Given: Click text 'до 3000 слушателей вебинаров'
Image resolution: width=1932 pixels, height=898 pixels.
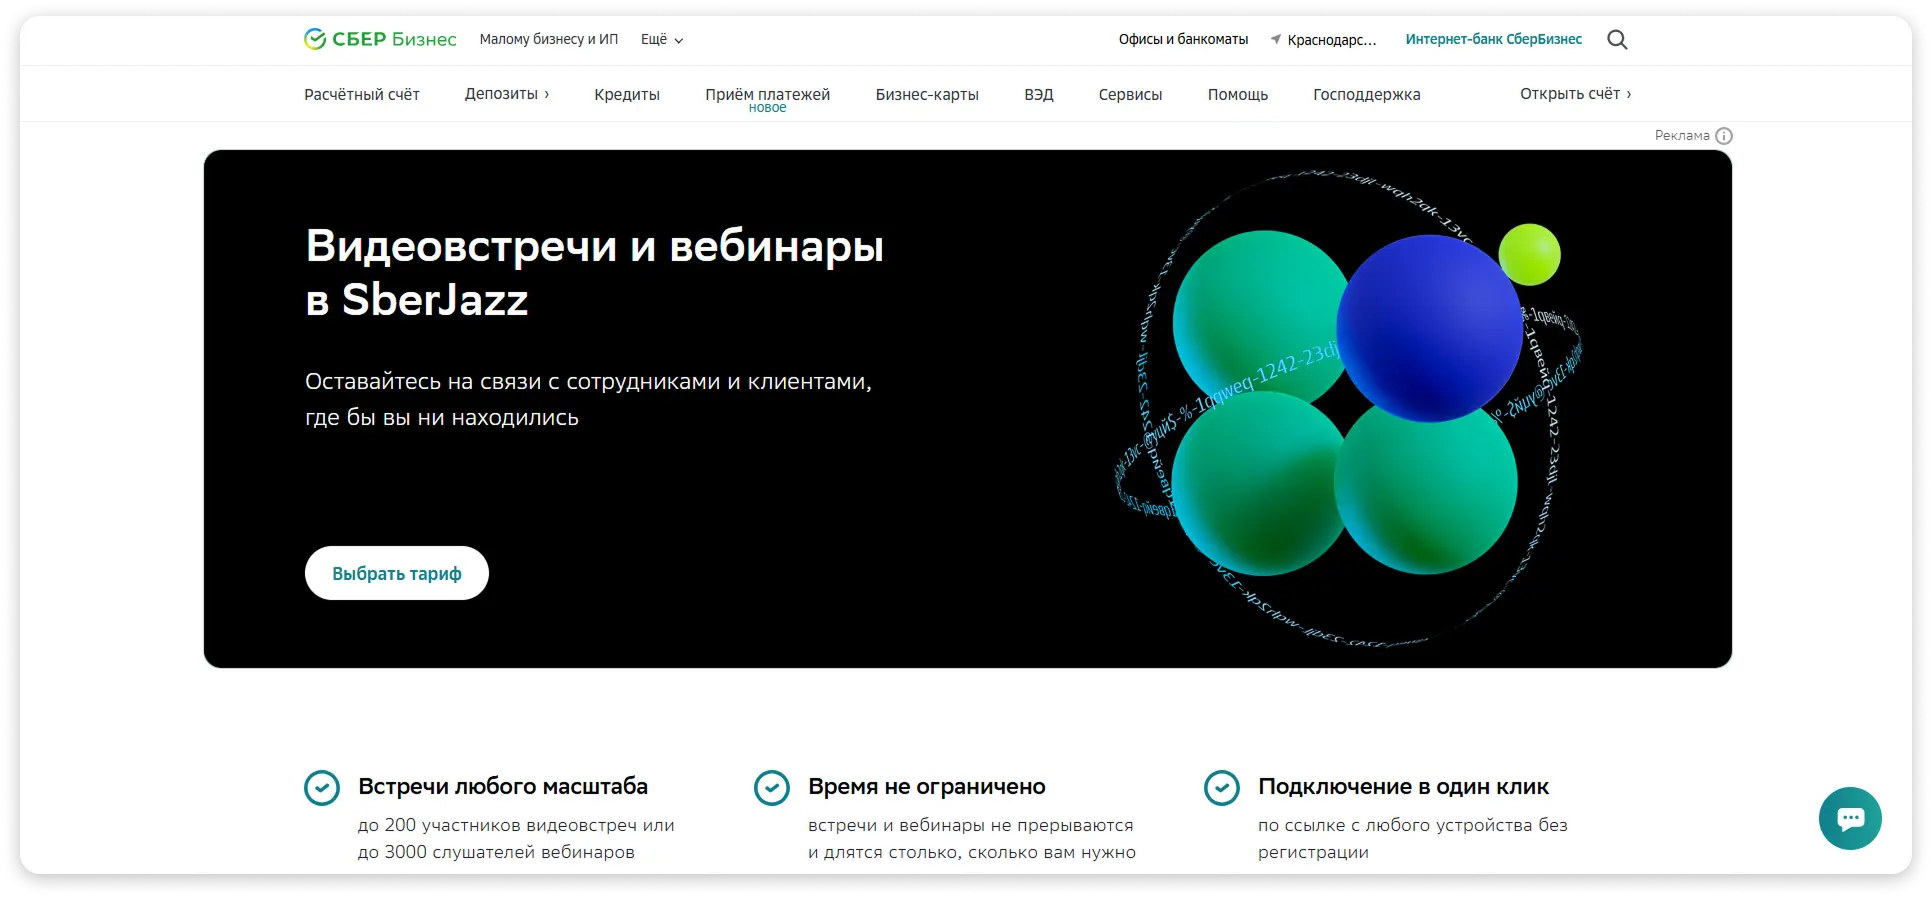Looking at the screenshot, I should [x=496, y=852].
